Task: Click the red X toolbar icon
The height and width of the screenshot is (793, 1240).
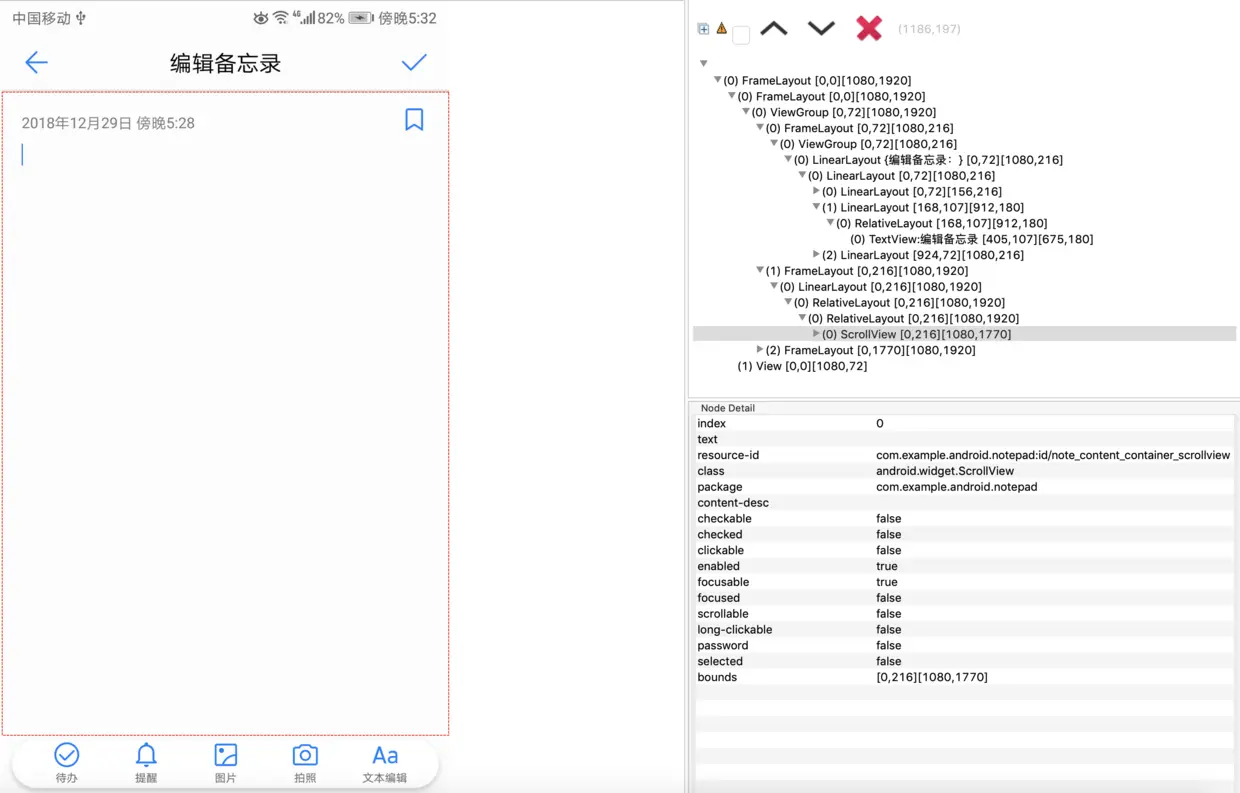Action: [869, 28]
